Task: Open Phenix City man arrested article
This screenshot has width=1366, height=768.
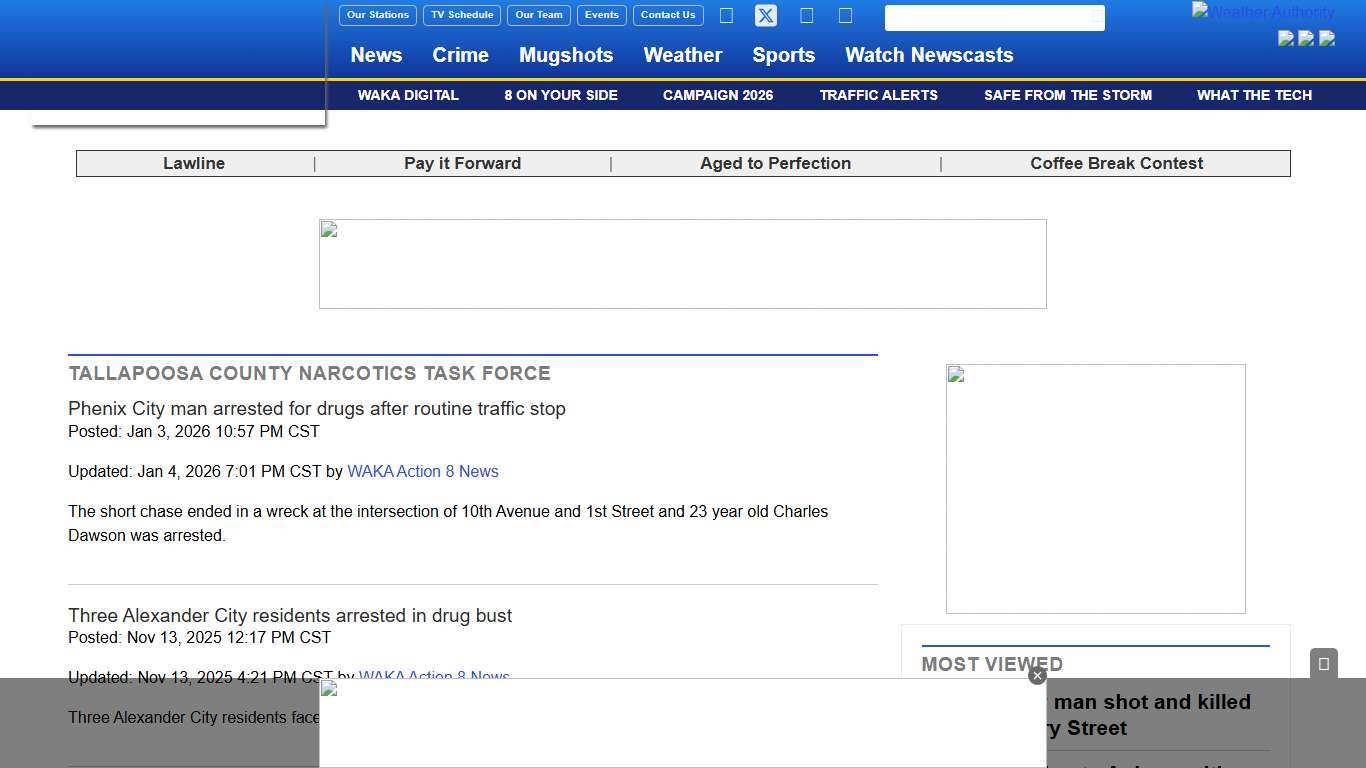Action: click(x=317, y=408)
